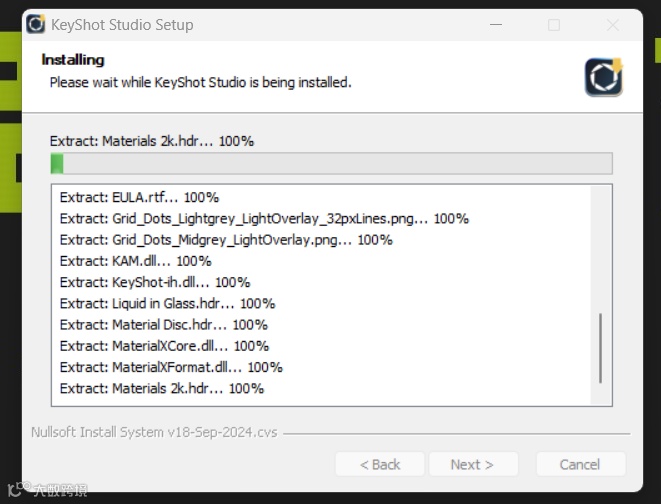Click the KeyShot Studio header logo
Viewport: 661px width, 504px height.
click(604, 77)
